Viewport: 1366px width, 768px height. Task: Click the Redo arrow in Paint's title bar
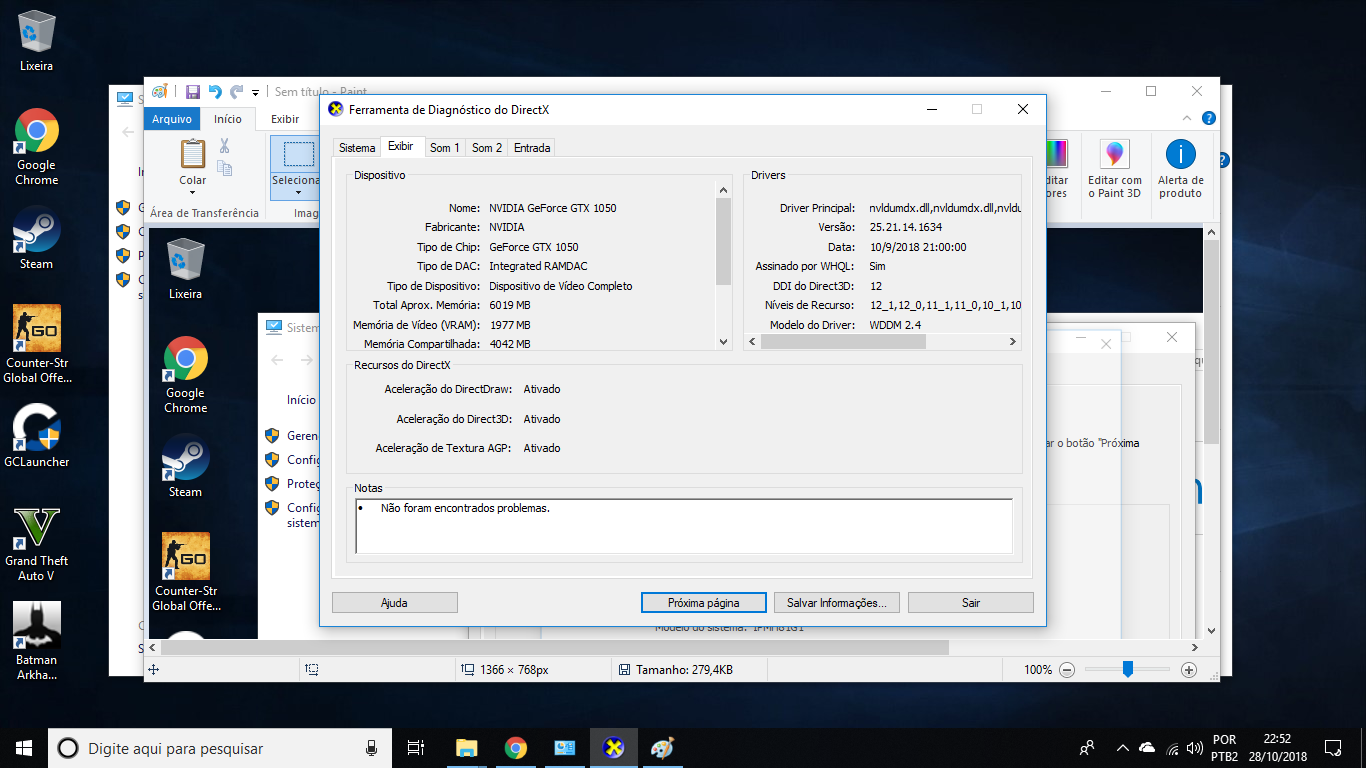pyautogui.click(x=237, y=92)
